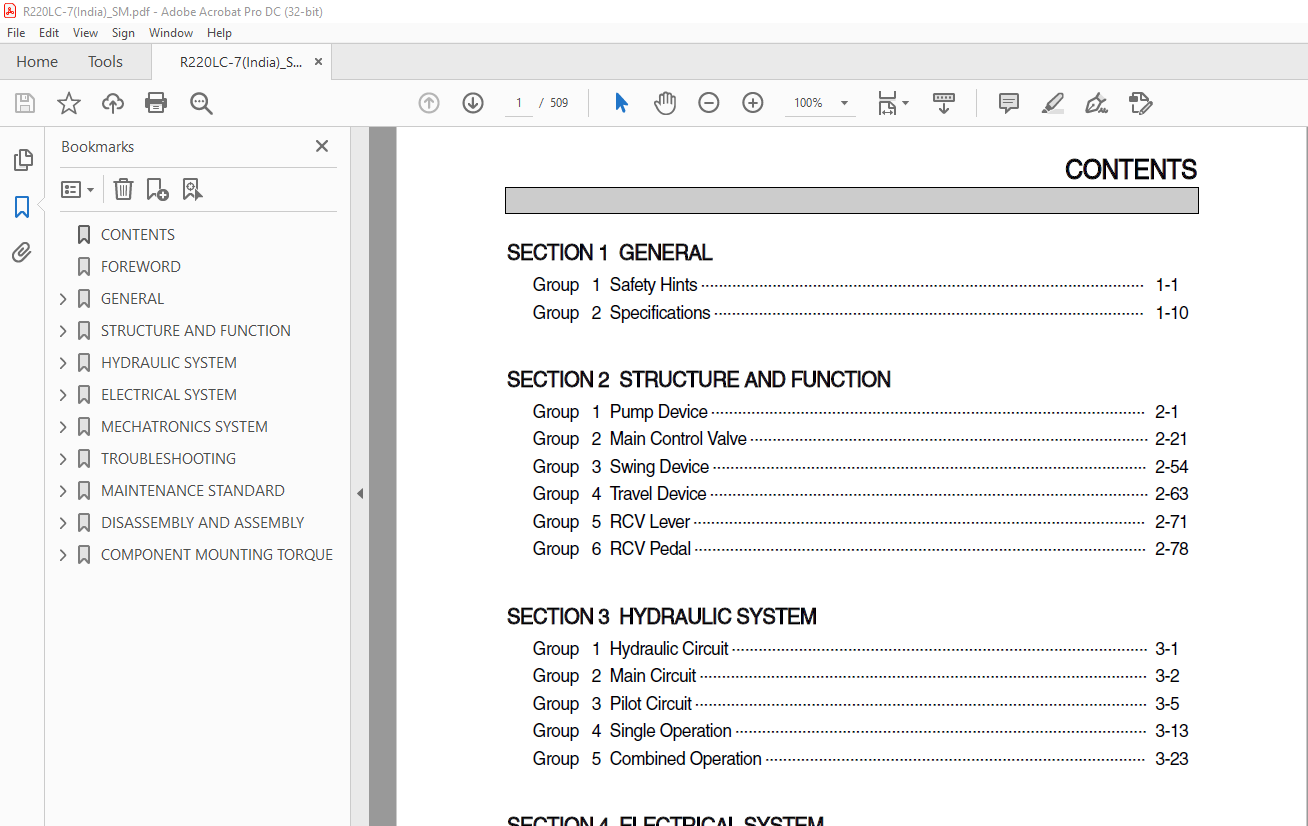This screenshot has width=1308, height=826.
Task: Open the Find text magnifier tool
Action: tap(201, 103)
